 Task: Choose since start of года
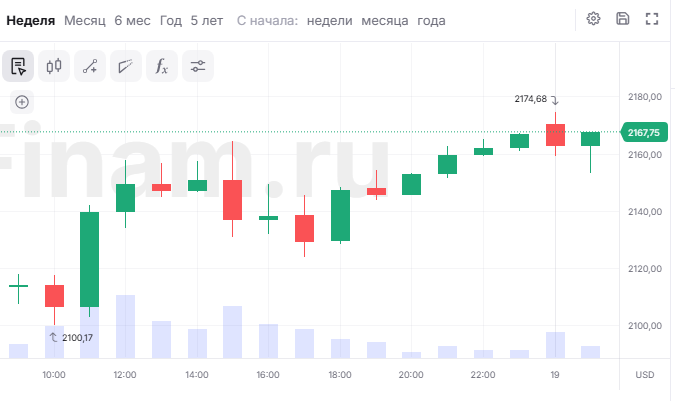tap(431, 21)
